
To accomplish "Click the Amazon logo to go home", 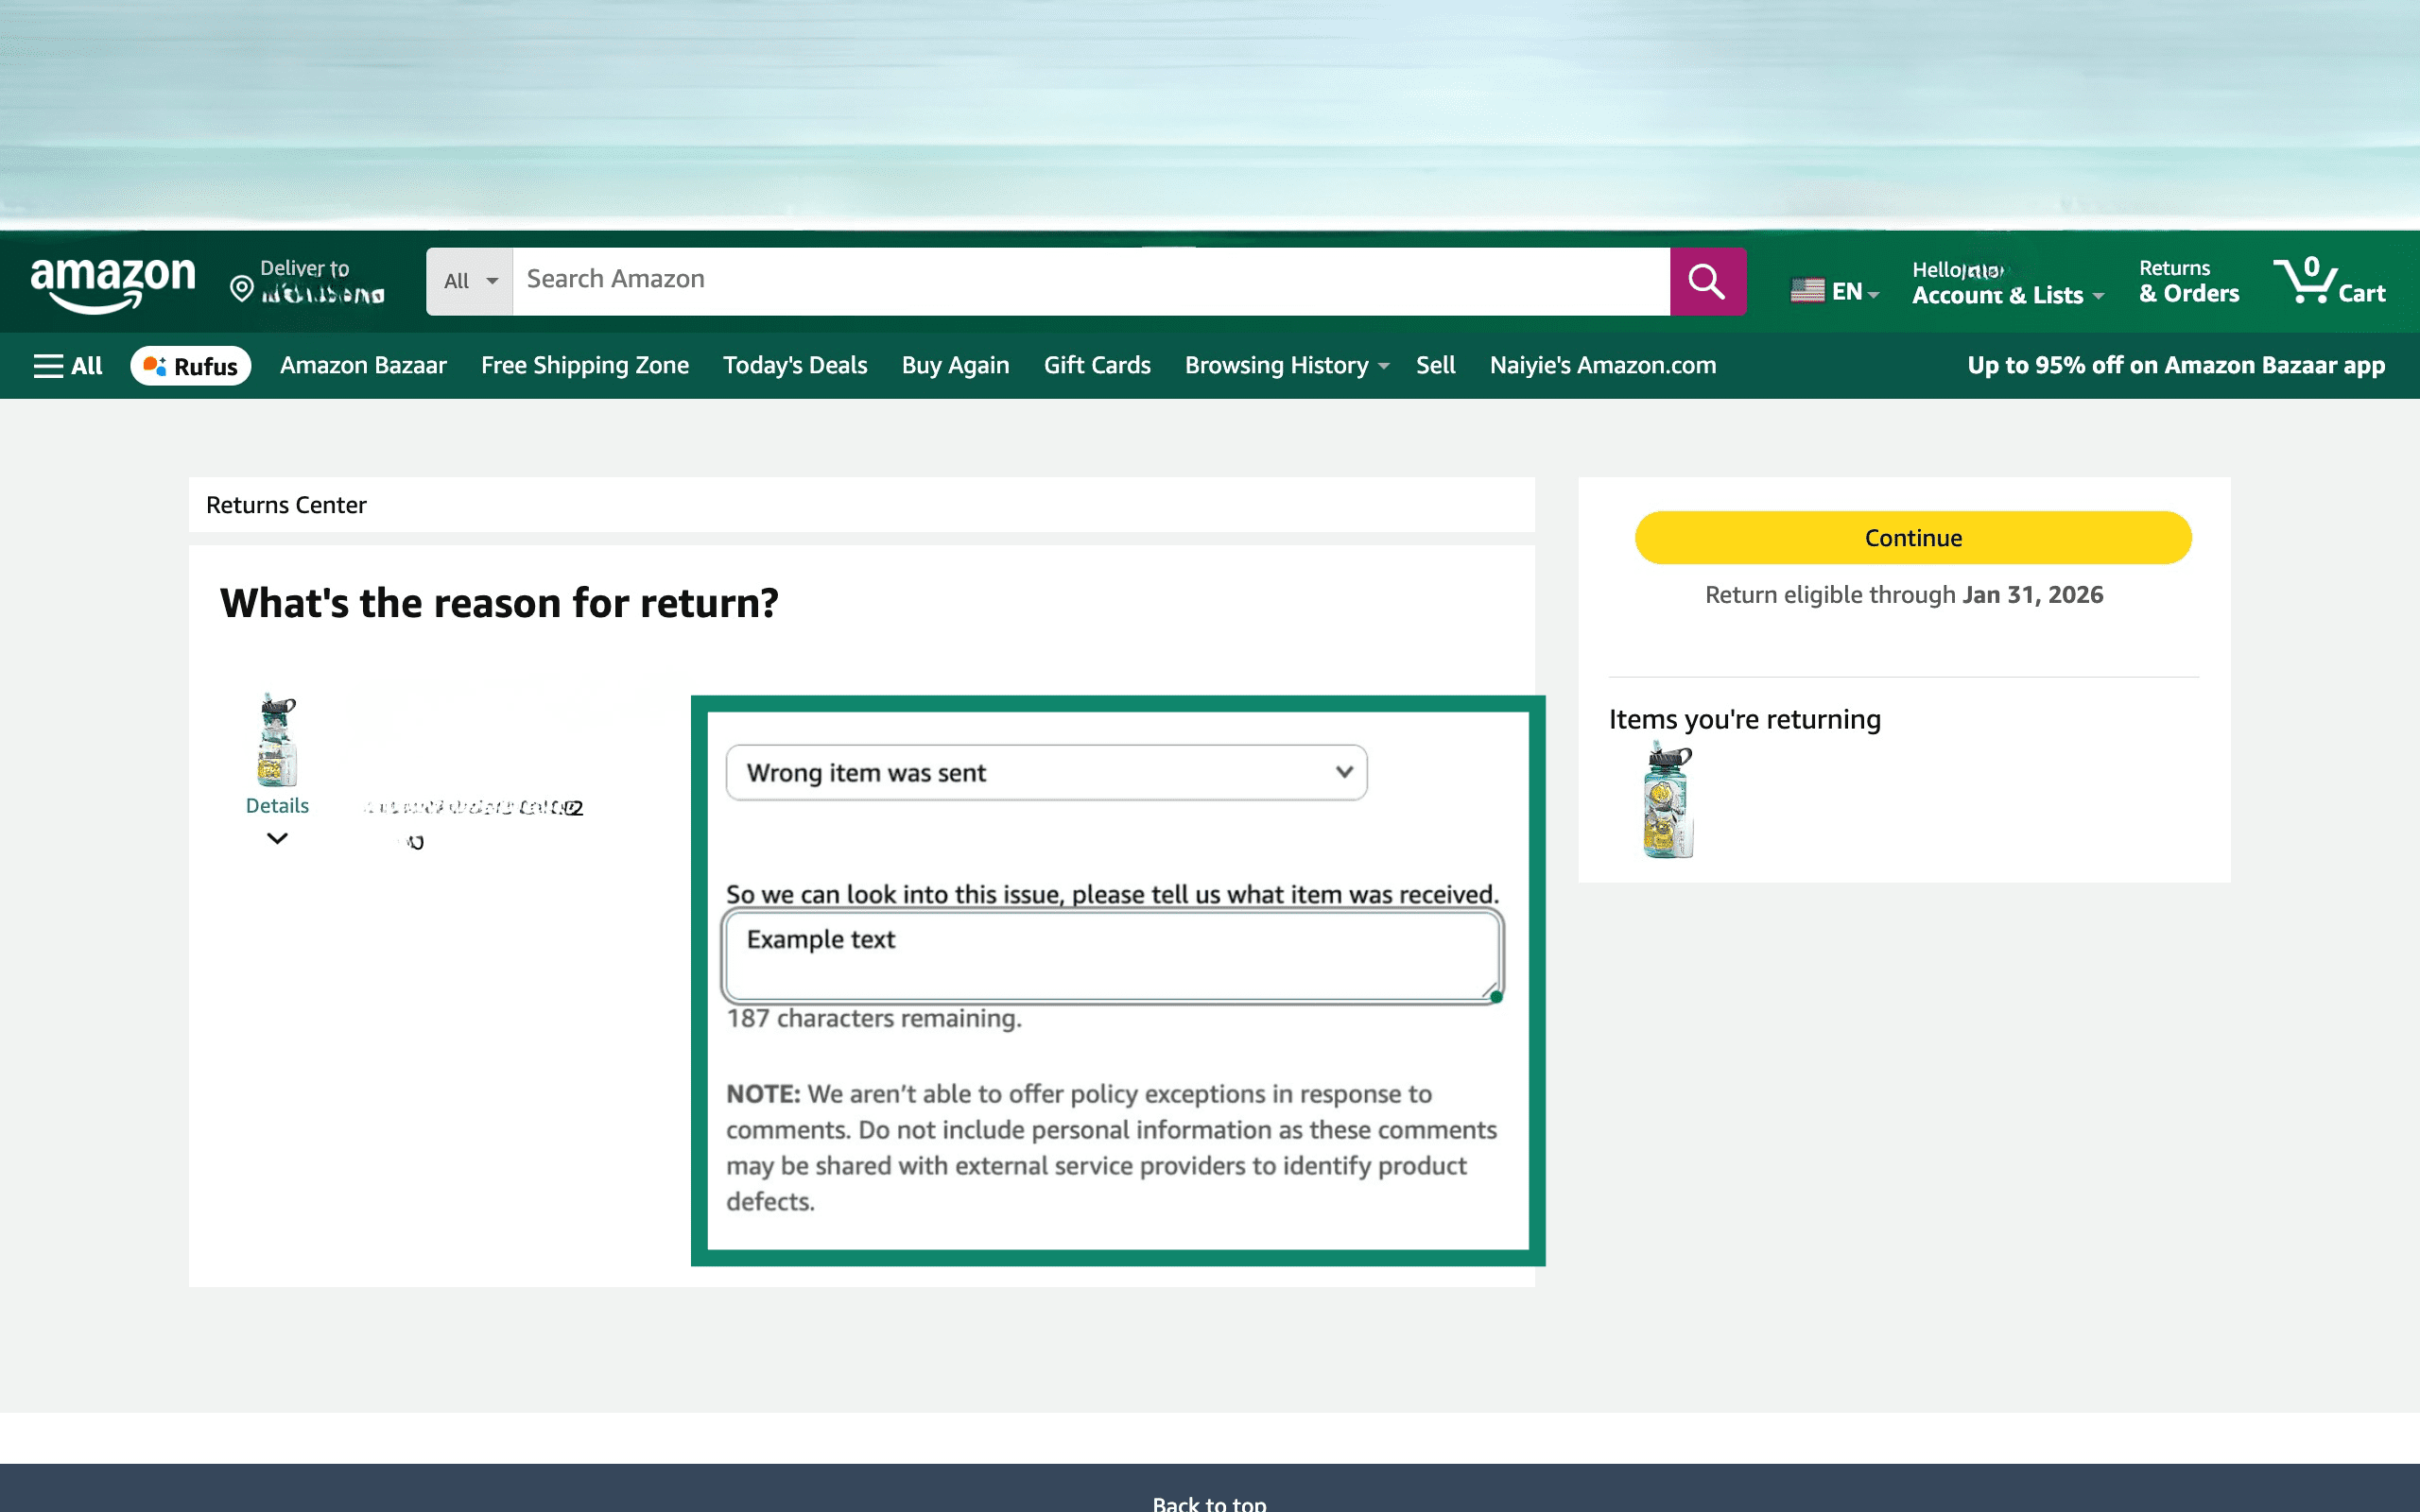I will (113, 281).
